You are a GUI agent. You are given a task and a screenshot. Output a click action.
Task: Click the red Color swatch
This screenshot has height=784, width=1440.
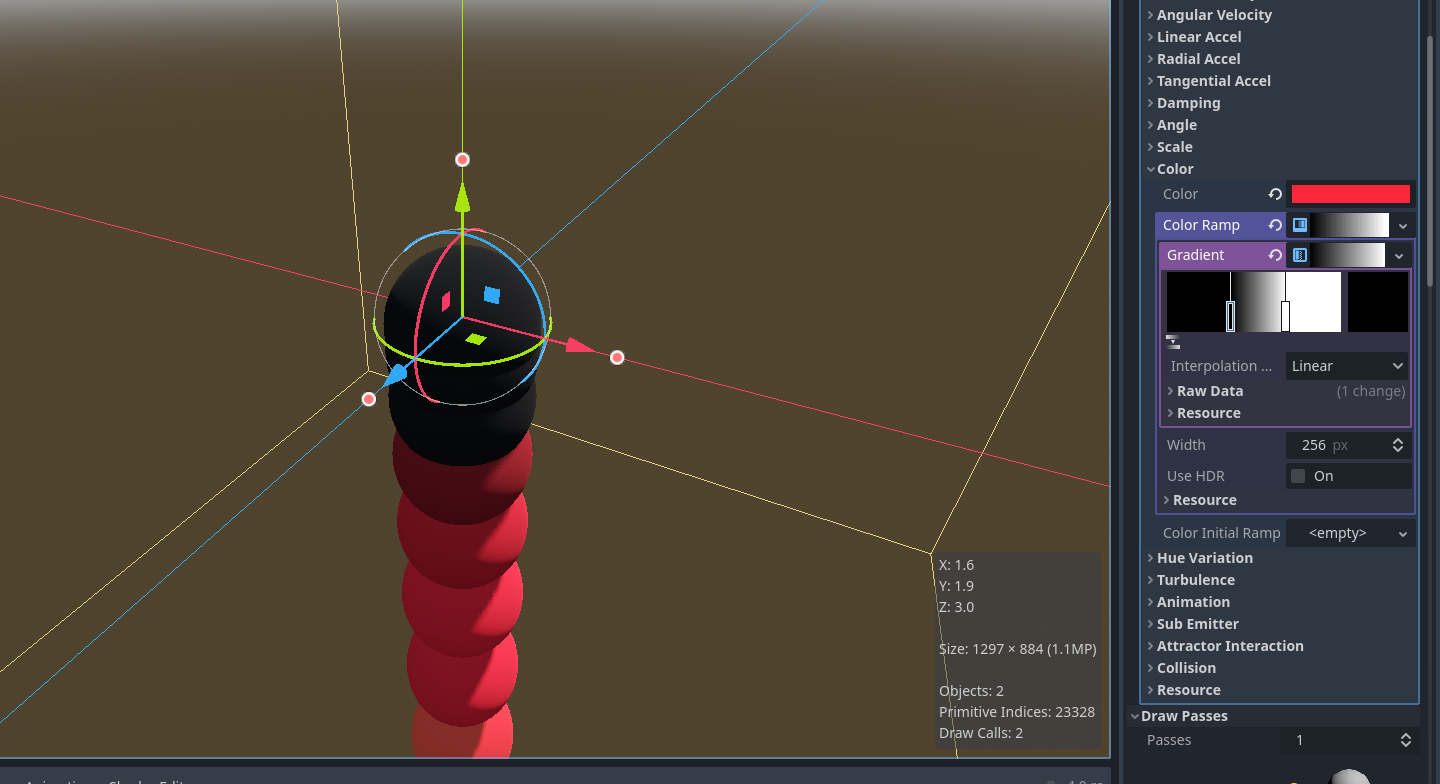click(x=1350, y=193)
